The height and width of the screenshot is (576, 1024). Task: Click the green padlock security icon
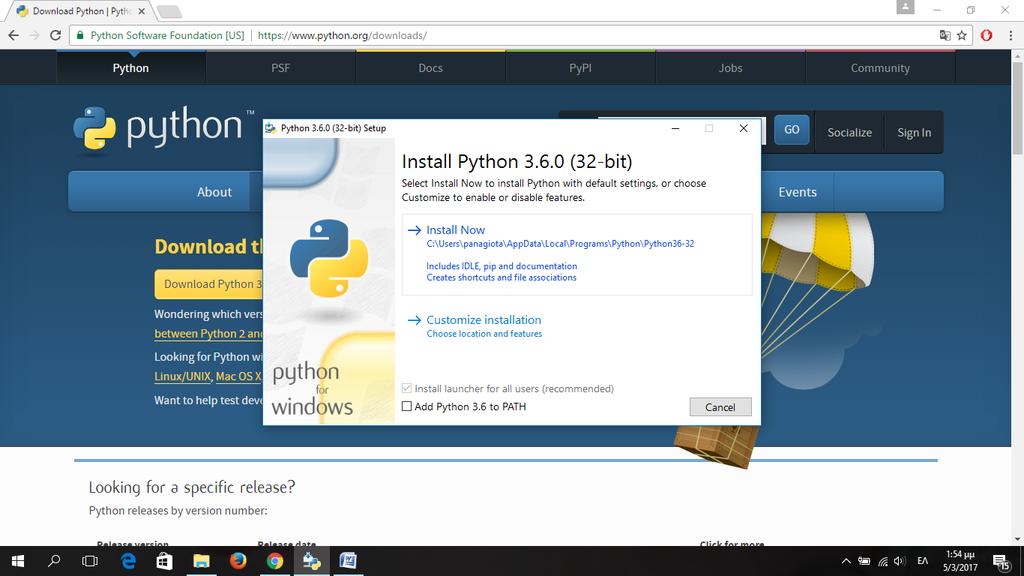coord(80,35)
